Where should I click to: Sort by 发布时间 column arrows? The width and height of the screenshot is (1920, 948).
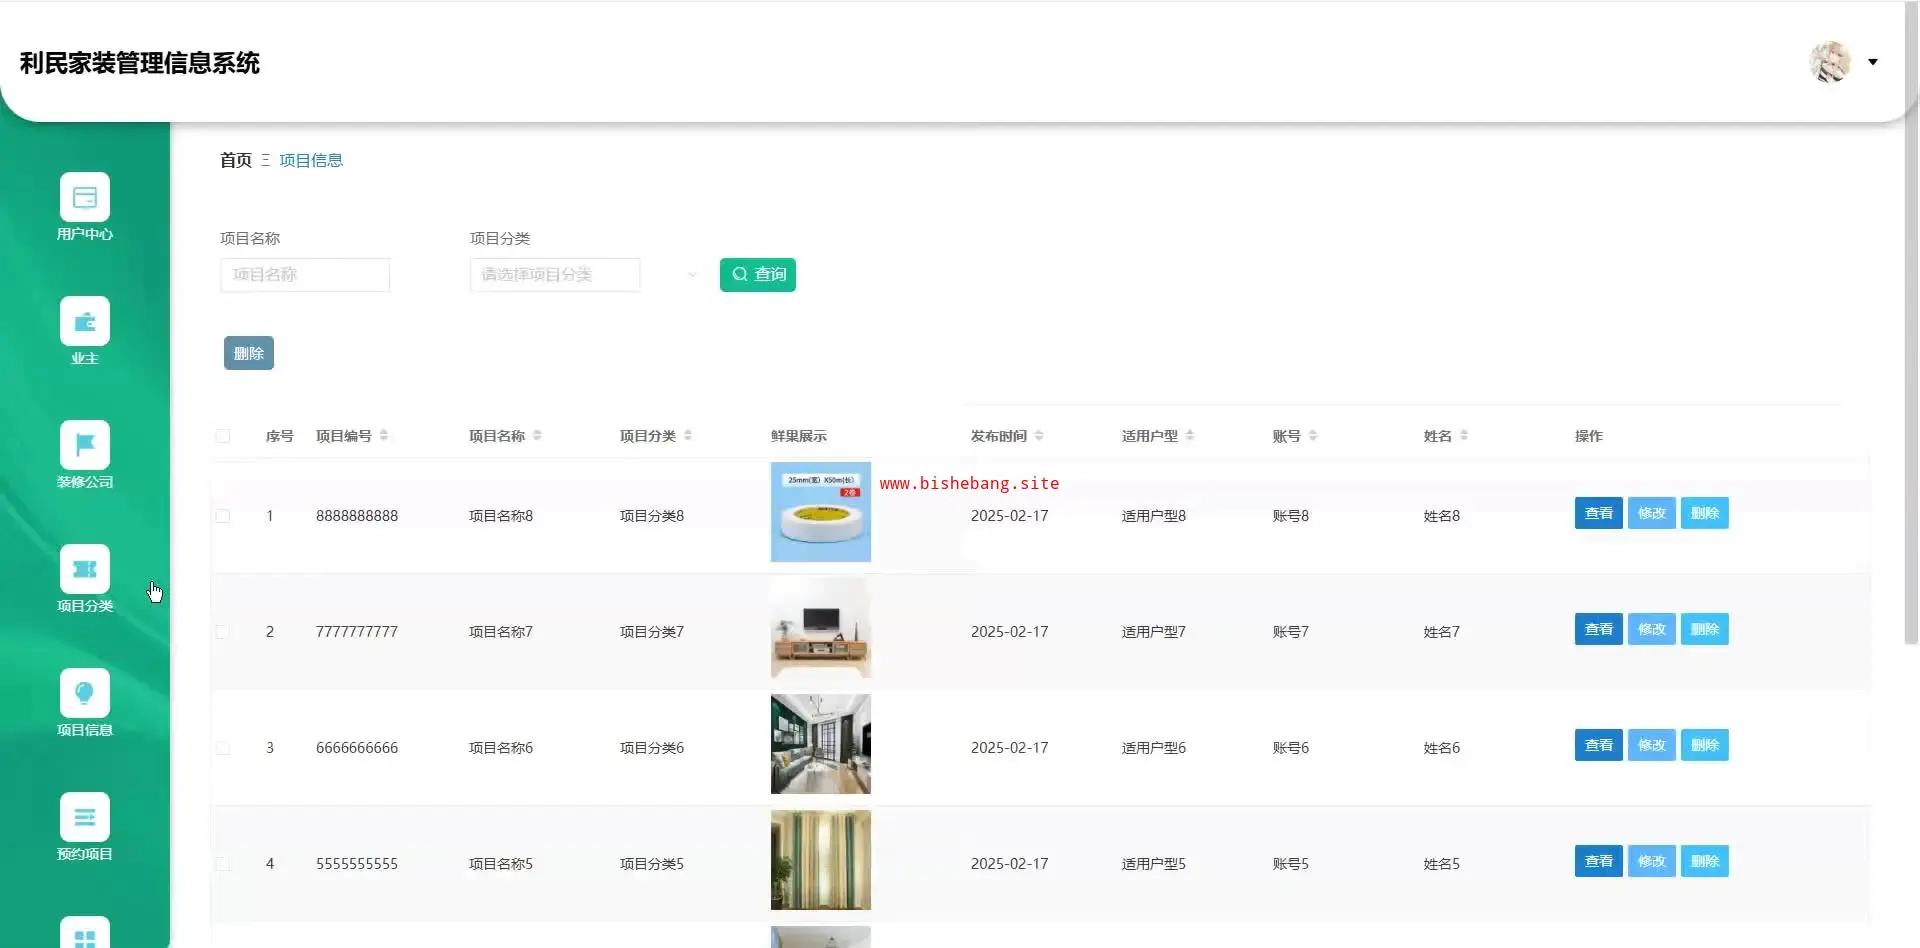click(x=1039, y=436)
